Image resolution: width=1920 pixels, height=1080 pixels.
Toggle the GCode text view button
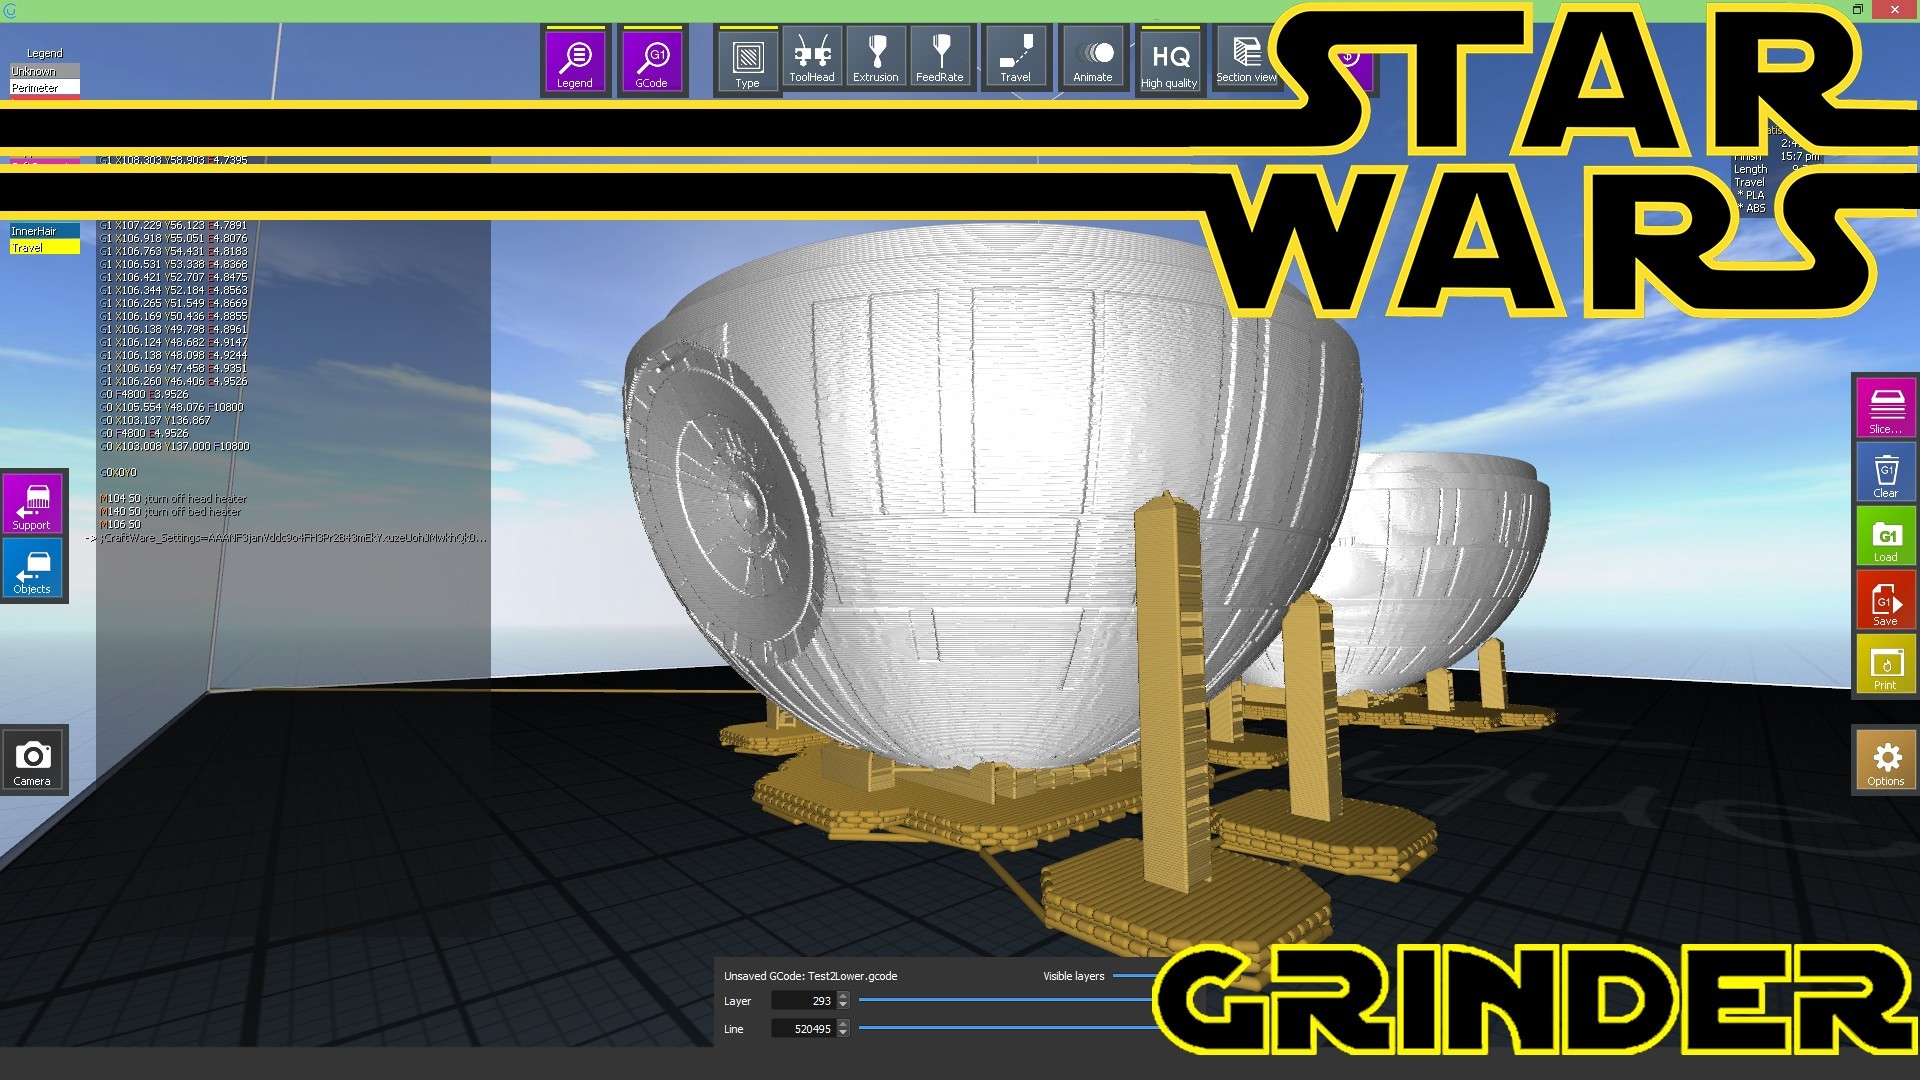click(x=652, y=60)
